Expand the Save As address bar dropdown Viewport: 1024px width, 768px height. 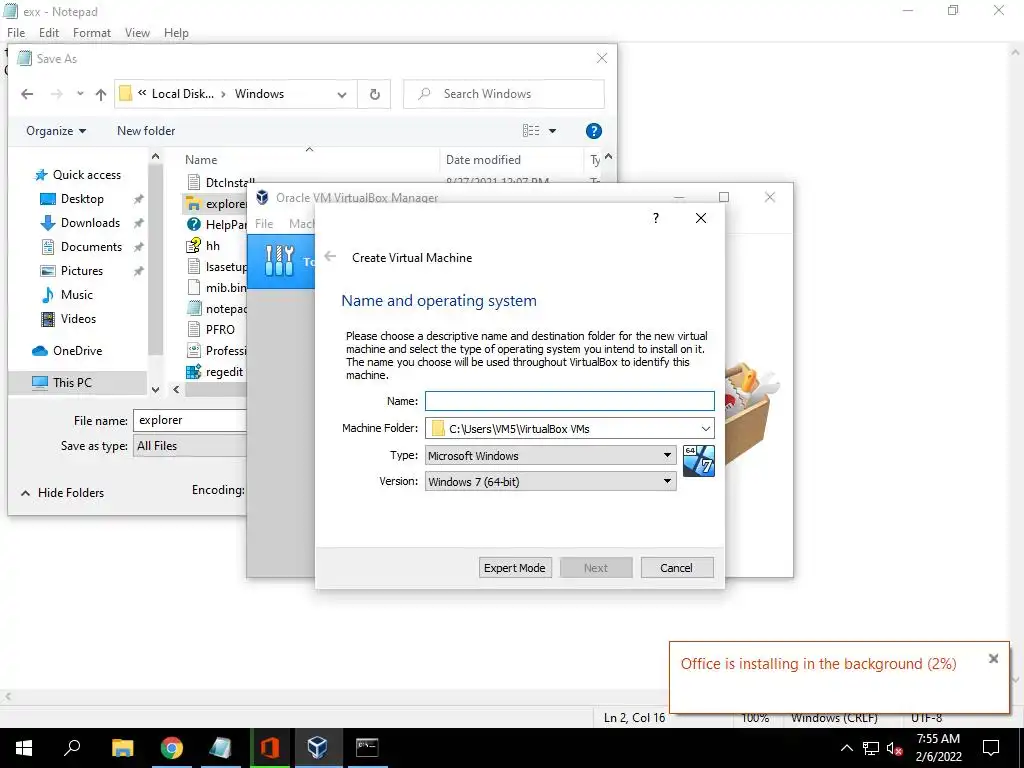(x=342, y=95)
